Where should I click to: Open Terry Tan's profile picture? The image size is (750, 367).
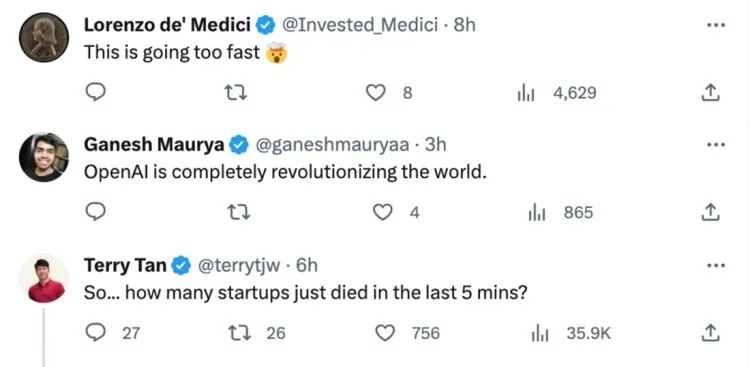click(x=44, y=278)
